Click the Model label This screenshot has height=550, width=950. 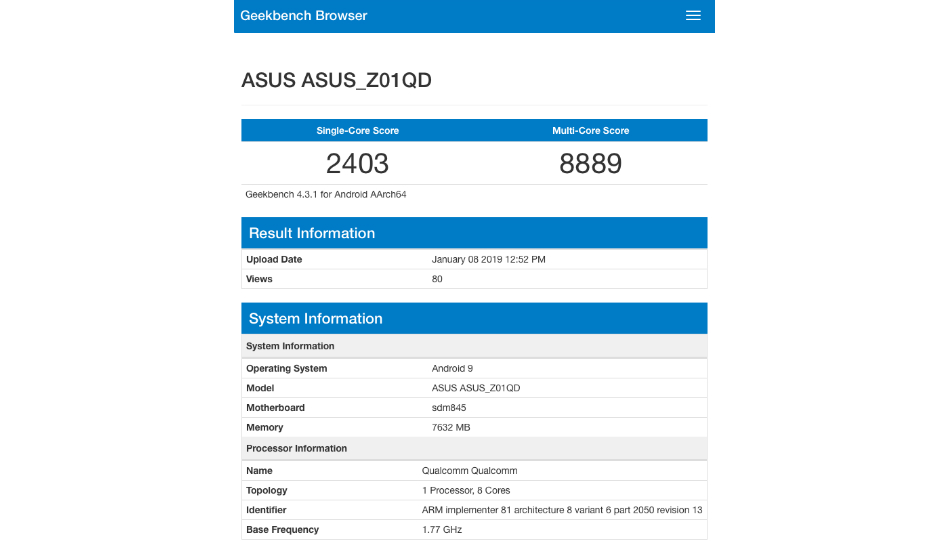click(260, 388)
